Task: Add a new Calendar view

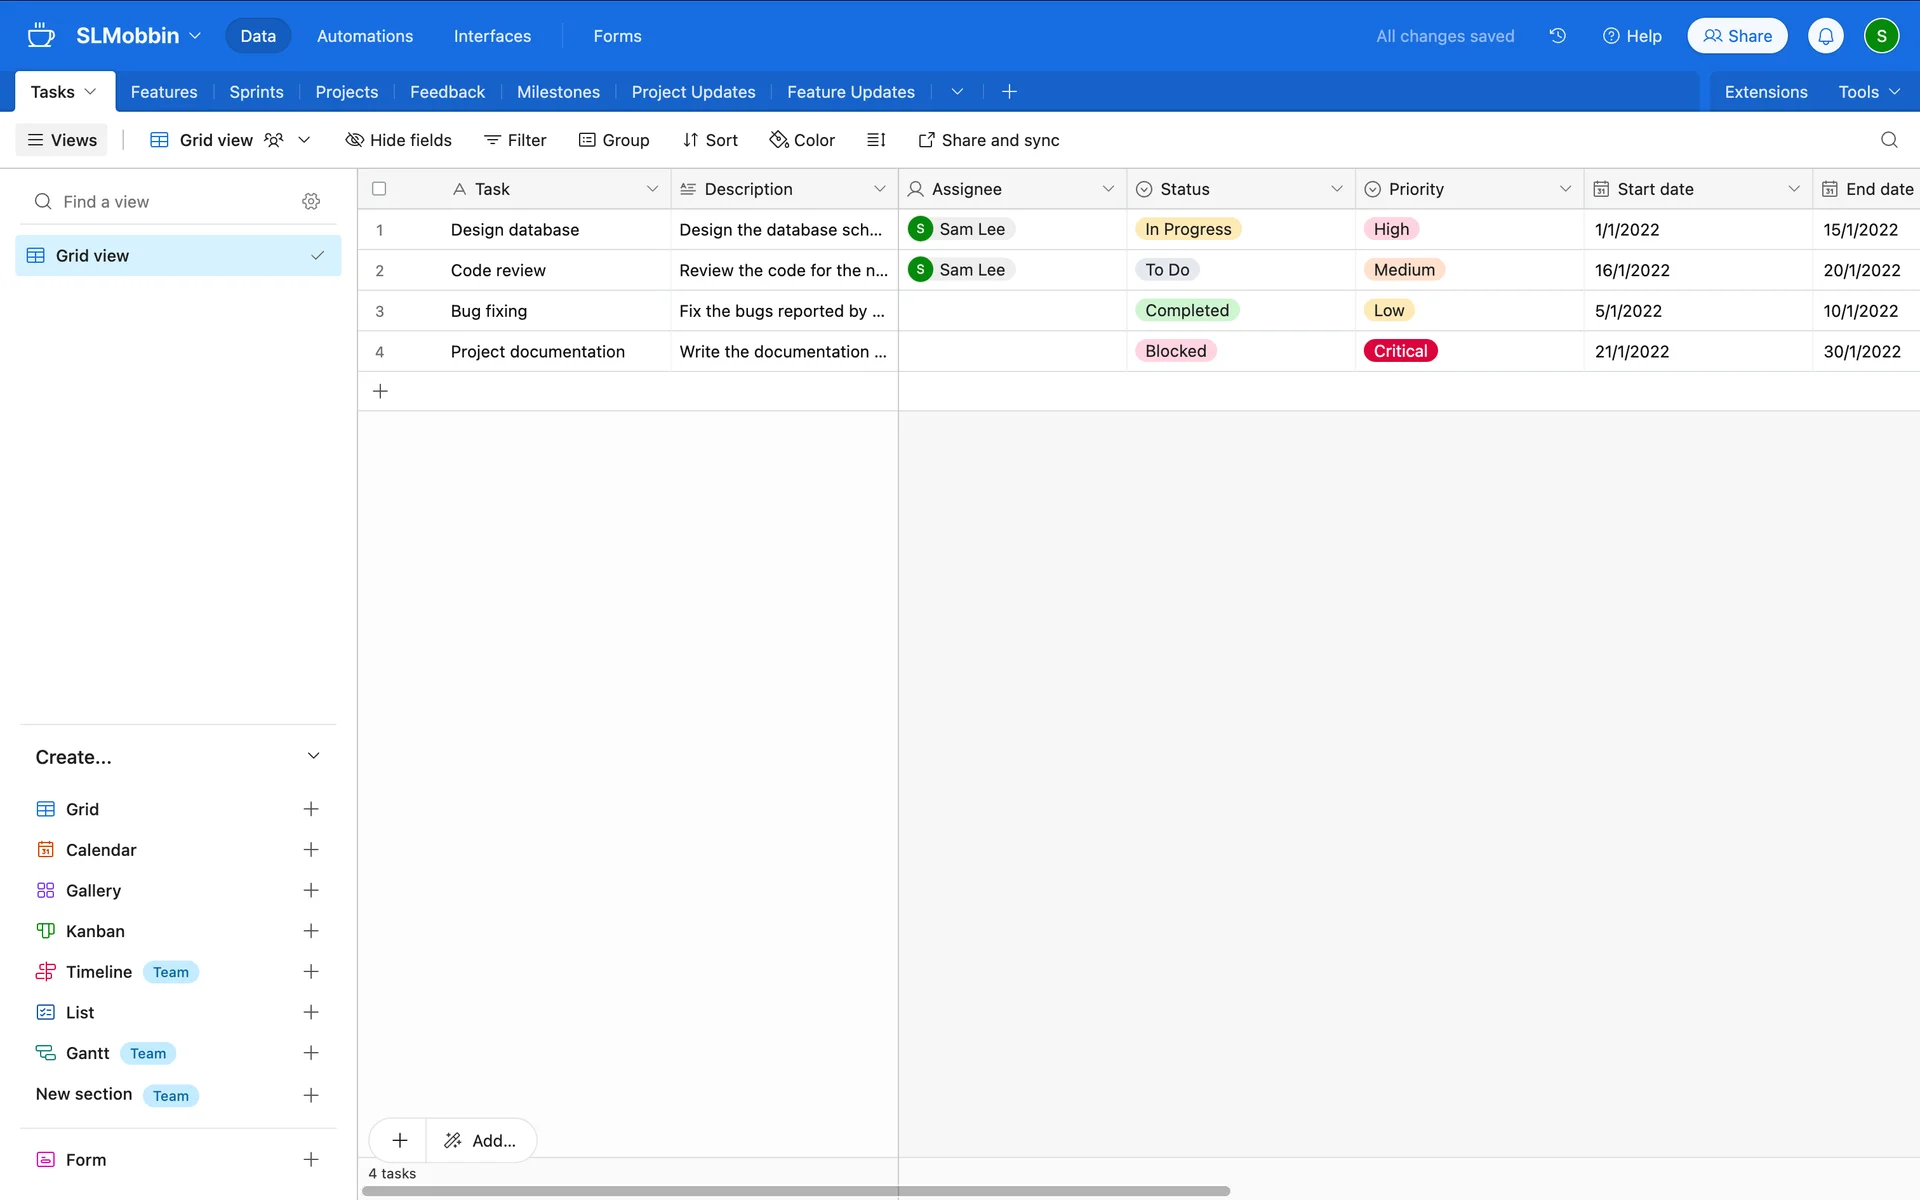Action: (x=311, y=850)
